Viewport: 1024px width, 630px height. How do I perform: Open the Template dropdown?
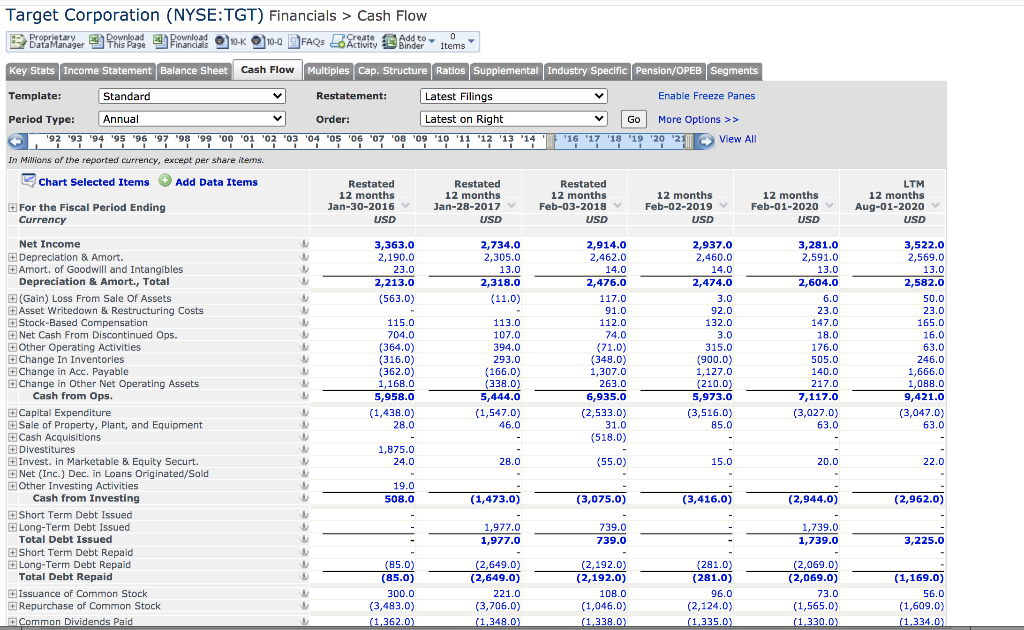coord(192,96)
